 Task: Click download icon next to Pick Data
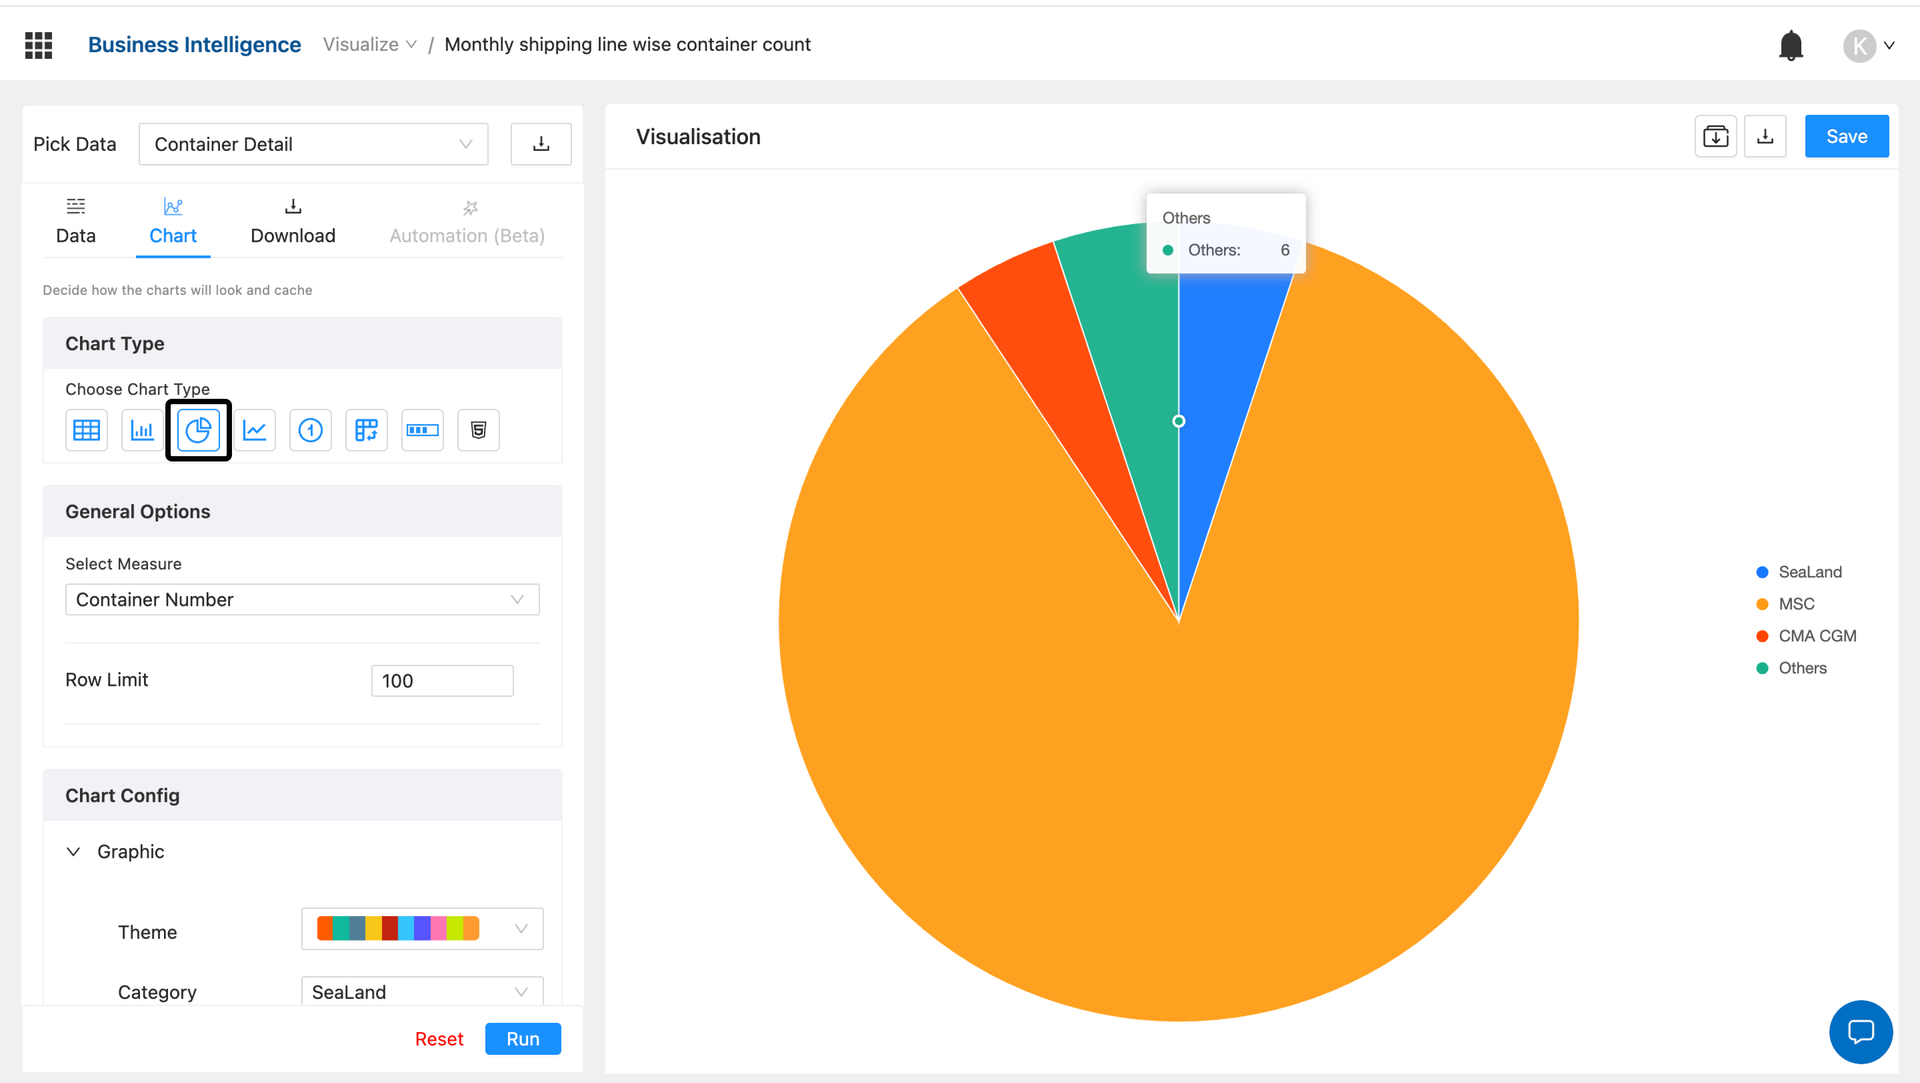[541, 144]
